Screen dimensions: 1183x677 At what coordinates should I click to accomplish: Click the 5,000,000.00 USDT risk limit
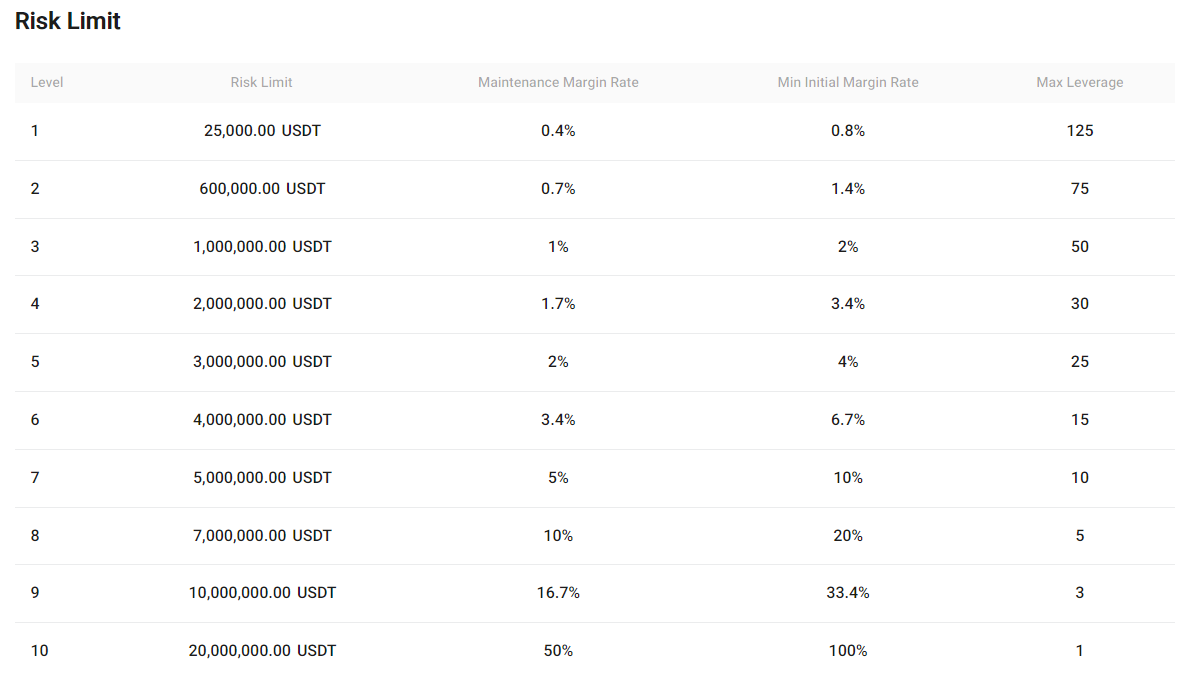262,478
